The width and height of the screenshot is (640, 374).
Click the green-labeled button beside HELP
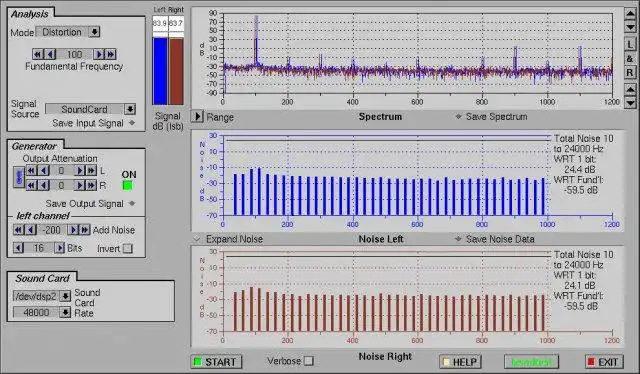coord(531,362)
